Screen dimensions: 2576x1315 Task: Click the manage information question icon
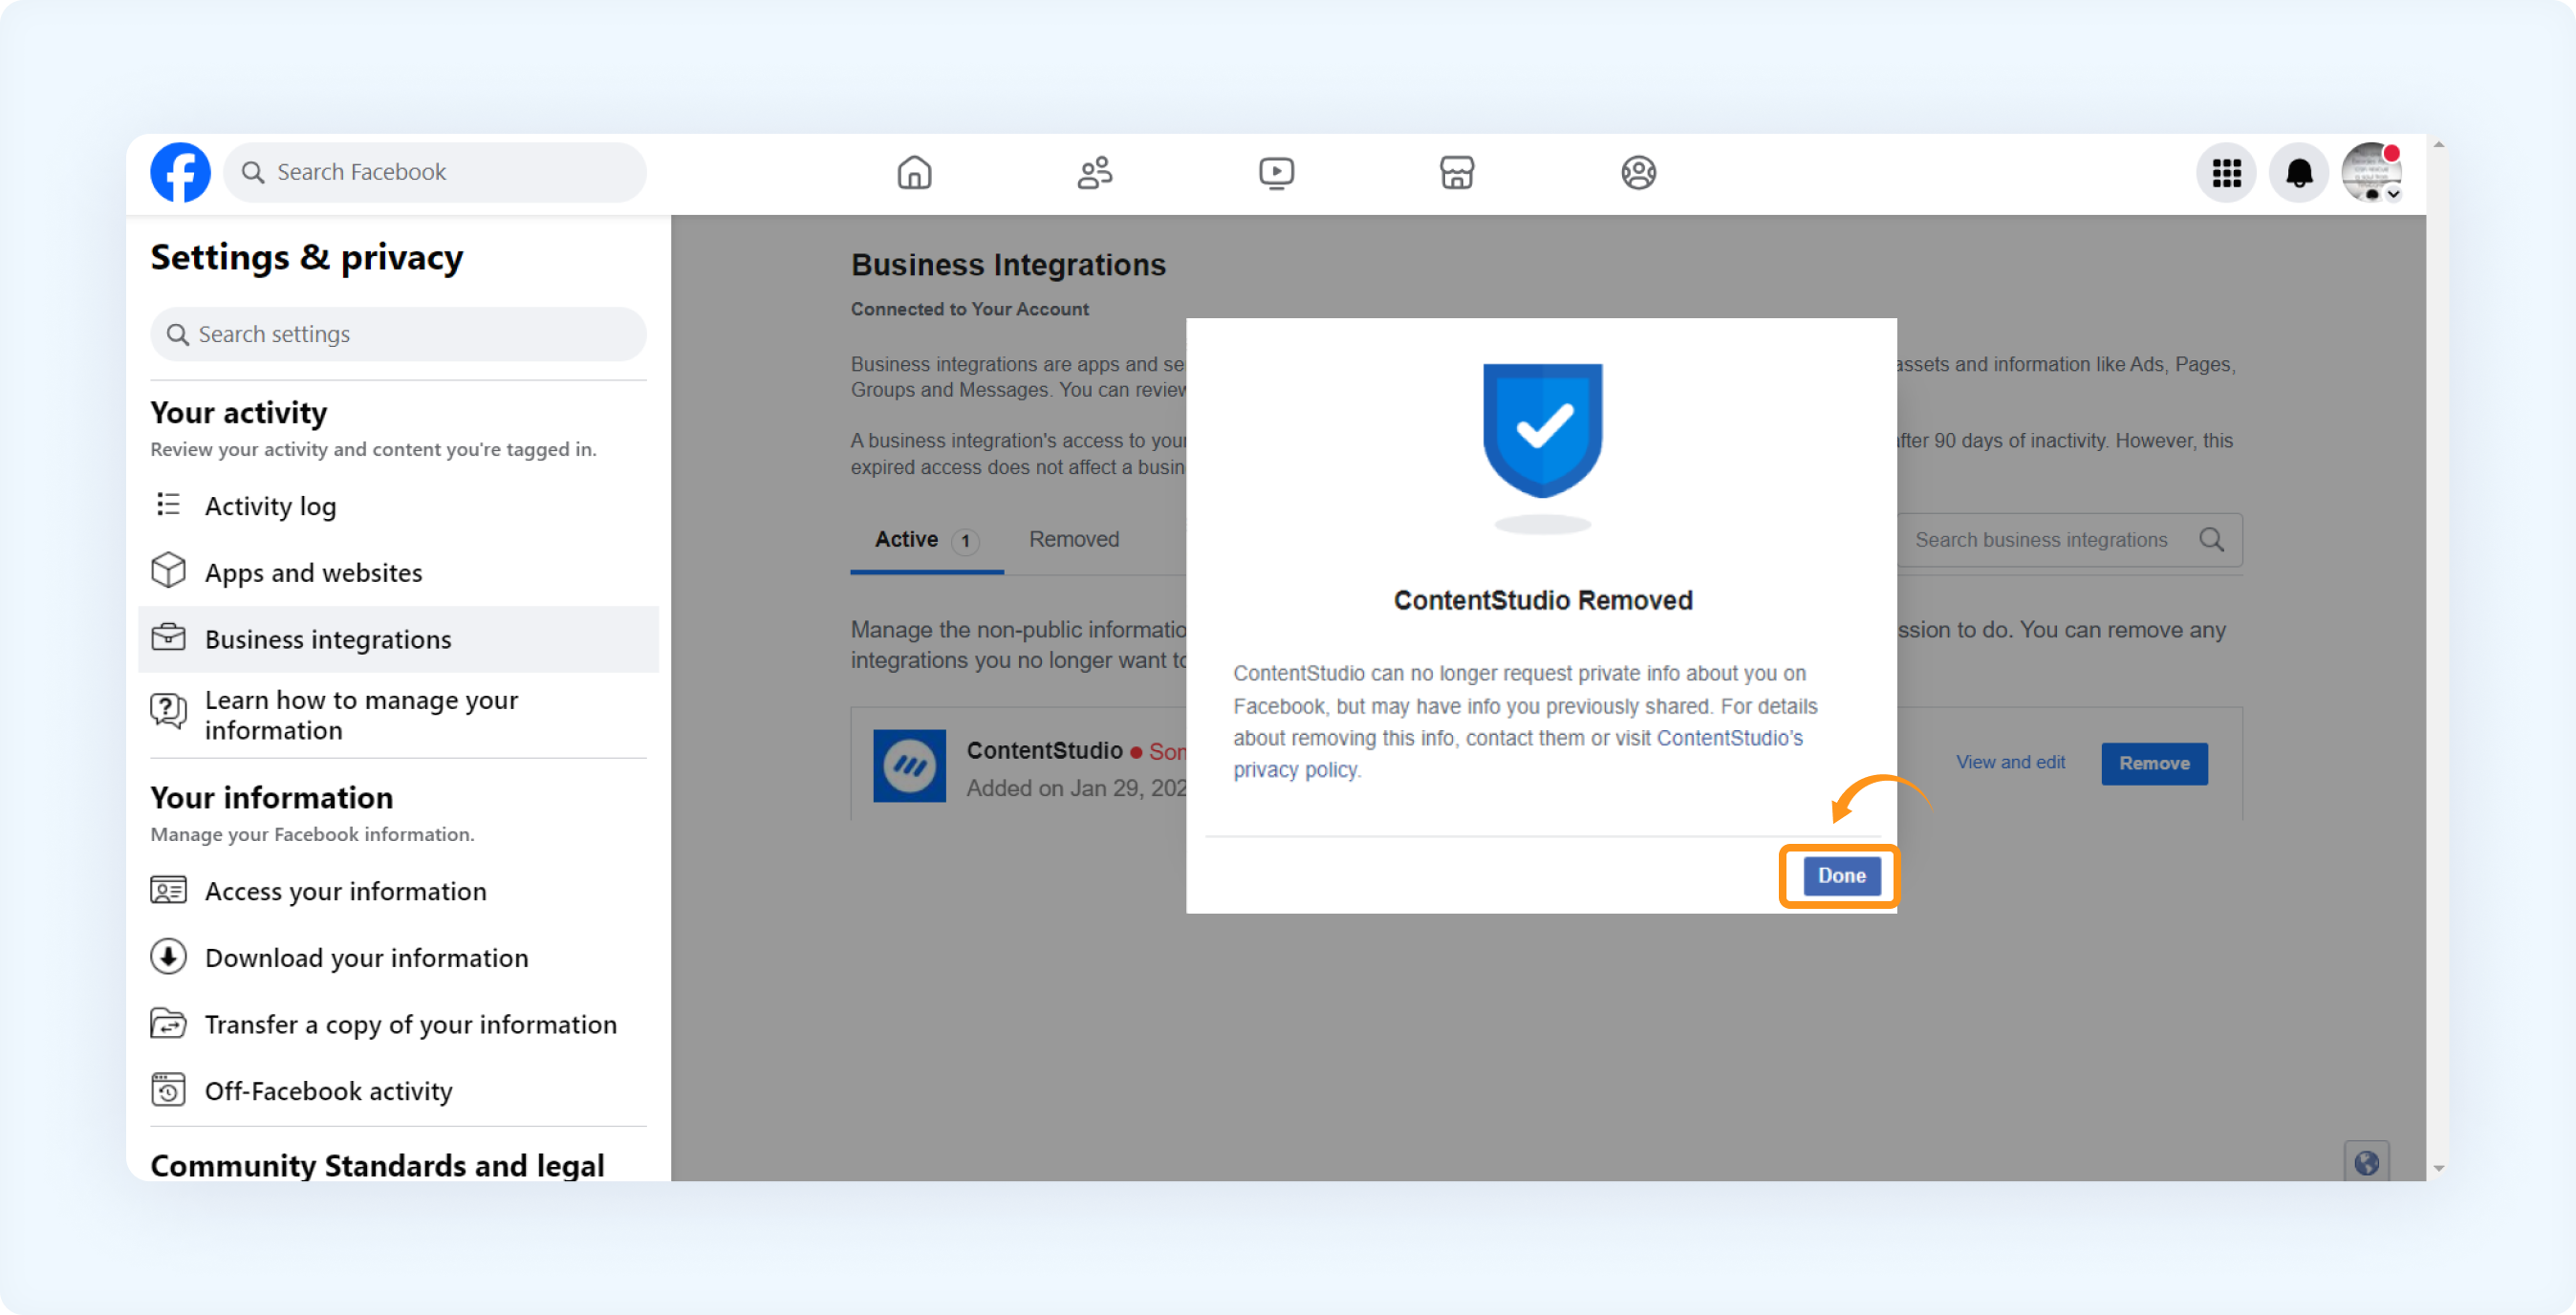coord(168,711)
